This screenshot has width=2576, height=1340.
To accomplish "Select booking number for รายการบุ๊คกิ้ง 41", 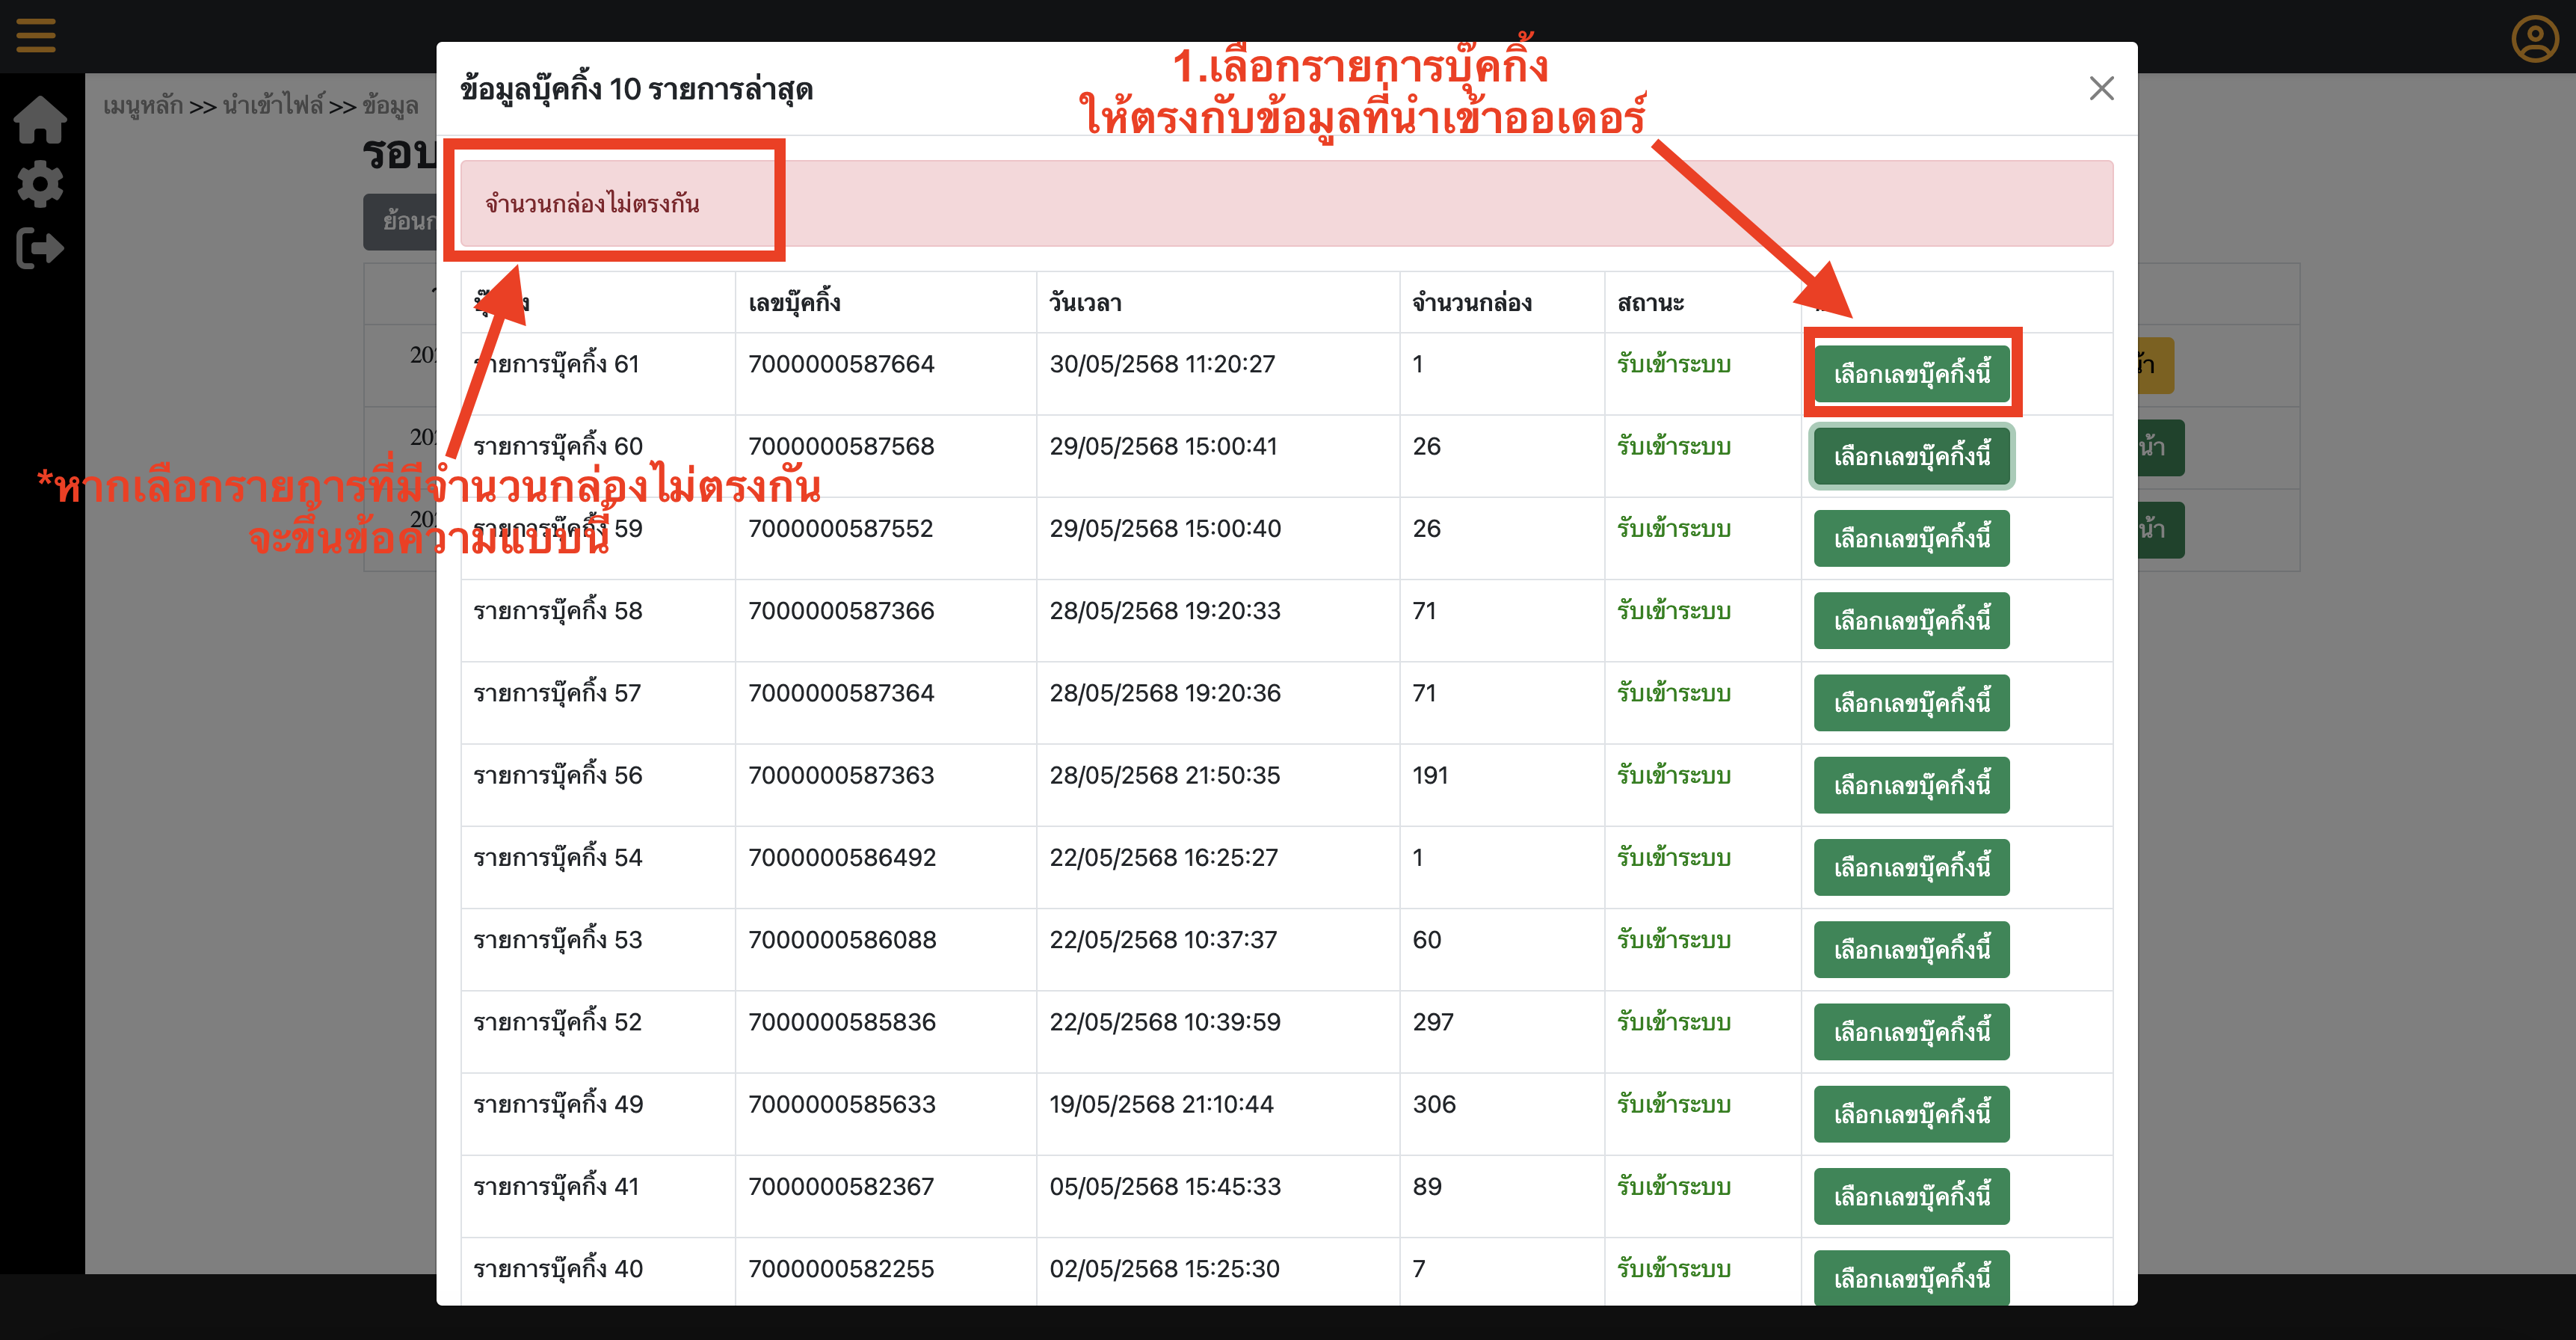I will 1911,1196.
